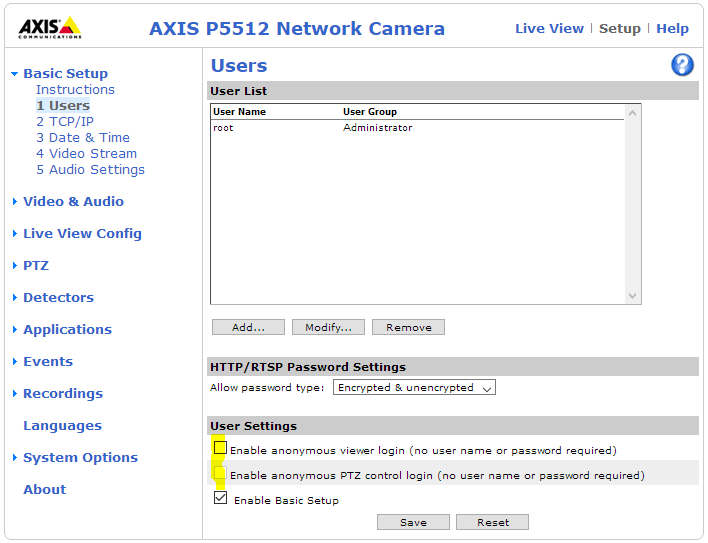Click the Modify... user button
This screenshot has height=543, width=708.
tap(328, 327)
